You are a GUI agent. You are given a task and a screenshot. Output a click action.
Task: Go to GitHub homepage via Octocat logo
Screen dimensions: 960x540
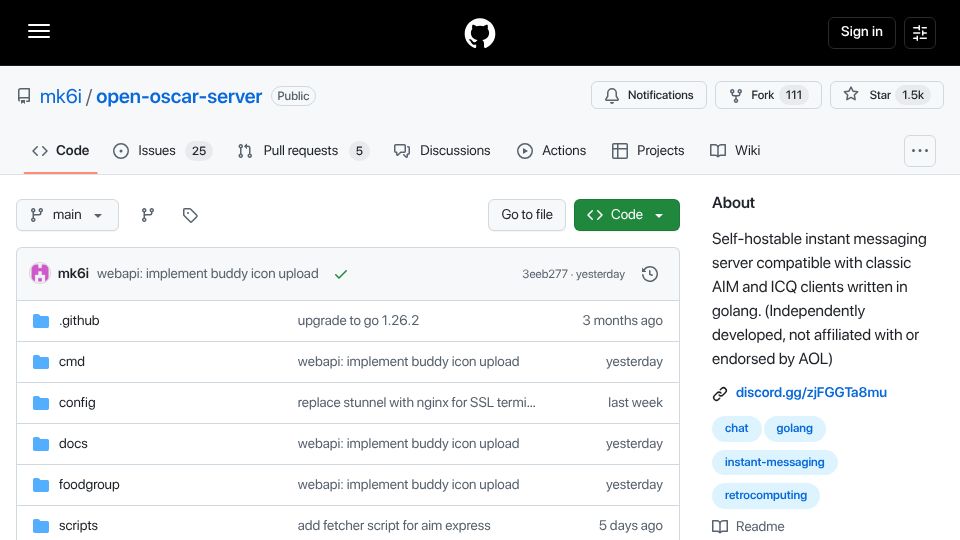coord(479,33)
